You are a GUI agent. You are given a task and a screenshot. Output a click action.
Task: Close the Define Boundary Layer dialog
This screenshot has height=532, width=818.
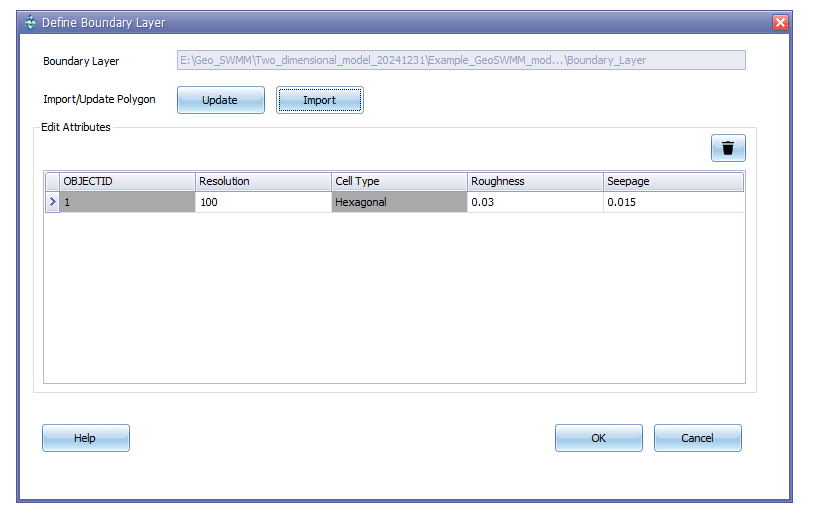point(780,22)
